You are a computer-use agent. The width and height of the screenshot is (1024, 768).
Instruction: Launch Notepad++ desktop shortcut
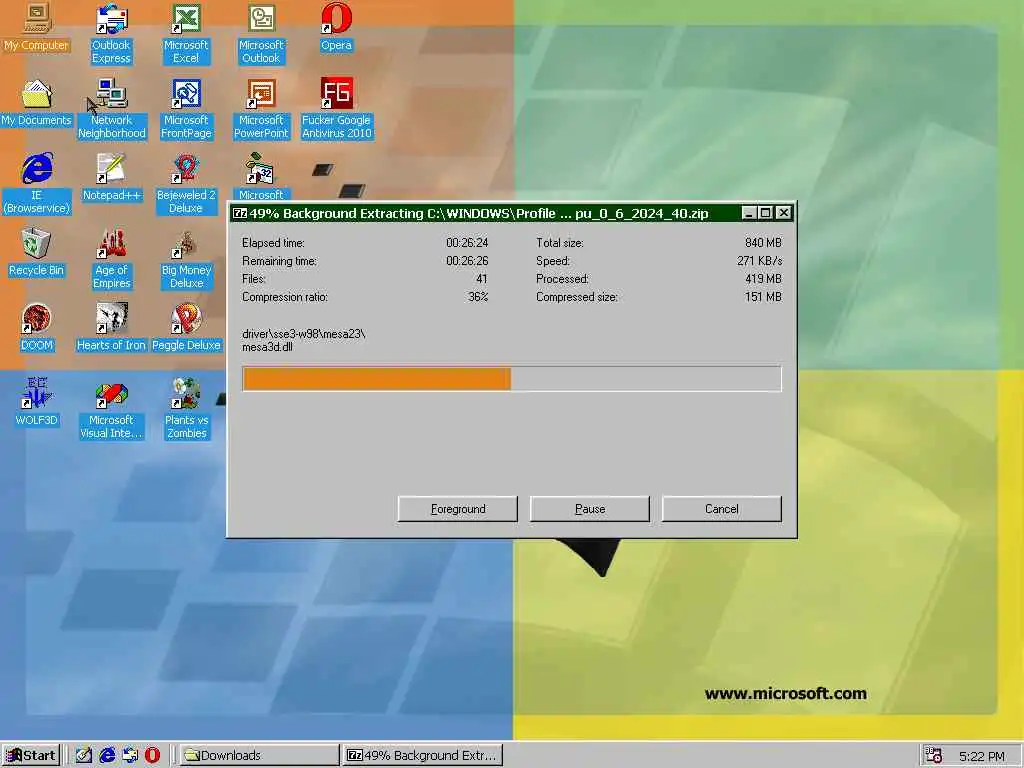click(x=112, y=177)
